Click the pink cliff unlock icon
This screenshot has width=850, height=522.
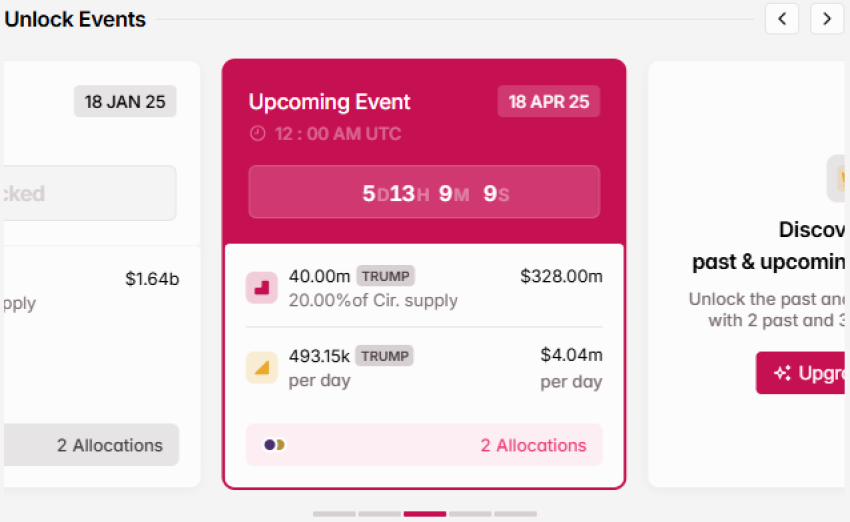(262, 288)
